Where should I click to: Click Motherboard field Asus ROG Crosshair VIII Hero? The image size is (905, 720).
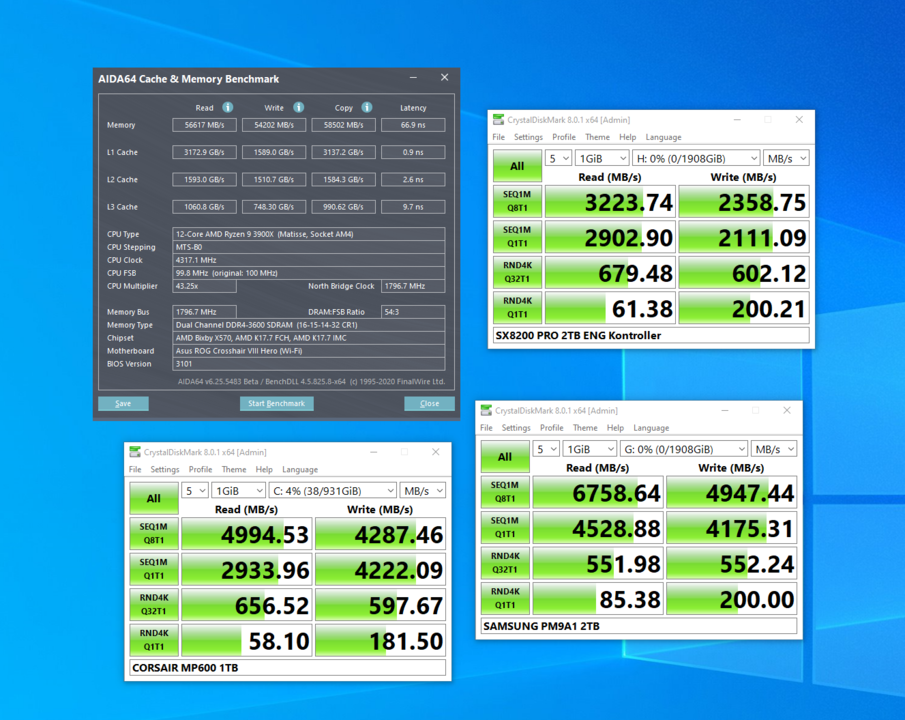(x=309, y=350)
